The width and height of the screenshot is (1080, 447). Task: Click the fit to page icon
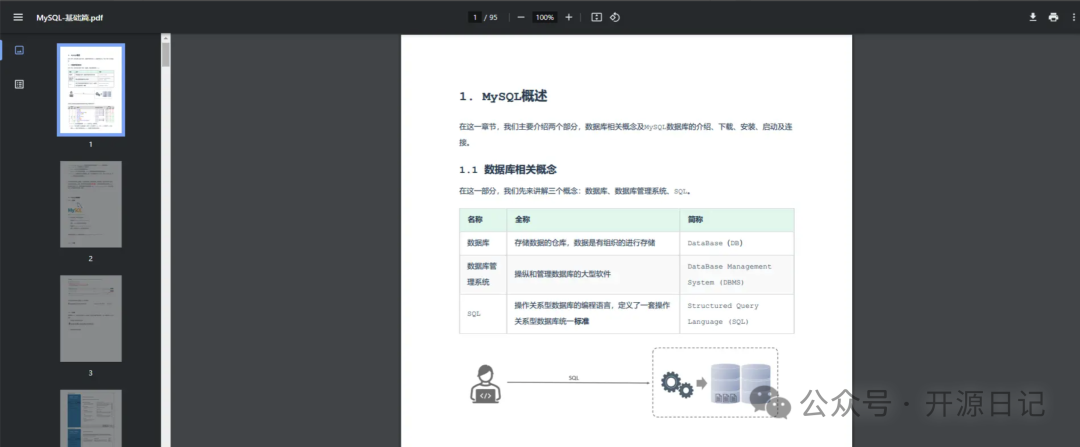tap(596, 17)
